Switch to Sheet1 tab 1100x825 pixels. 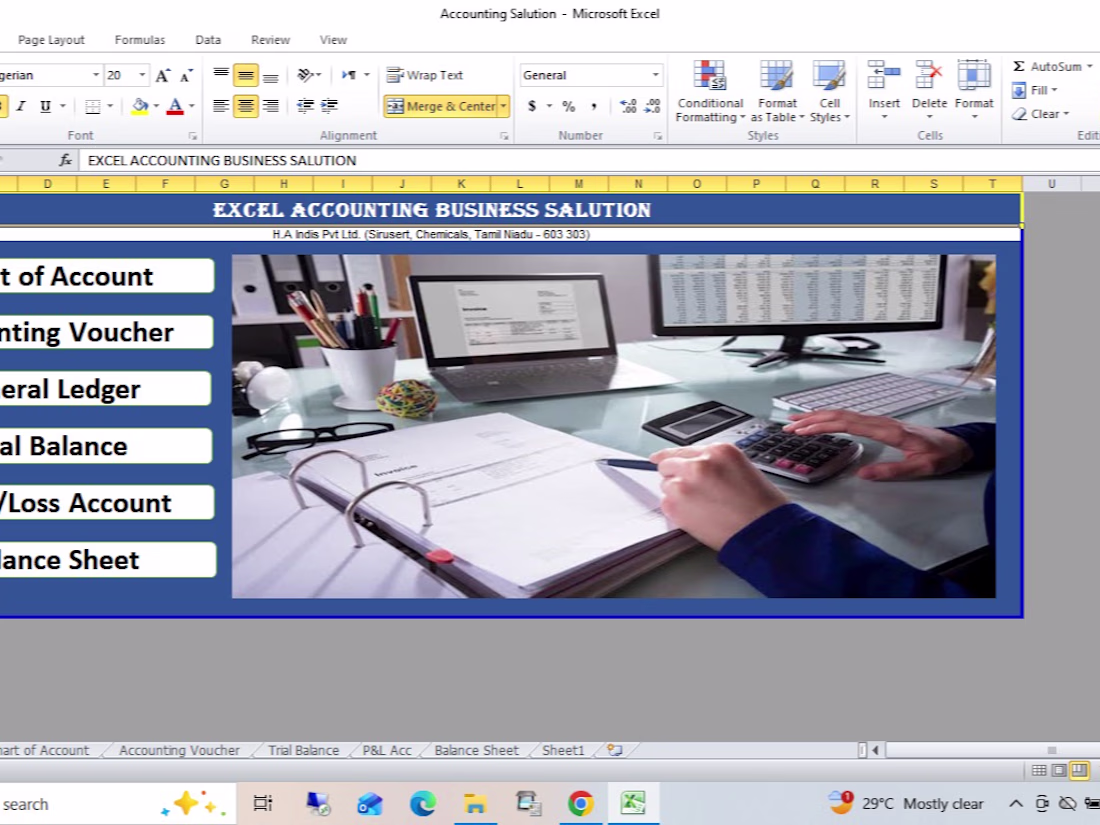[x=563, y=750]
